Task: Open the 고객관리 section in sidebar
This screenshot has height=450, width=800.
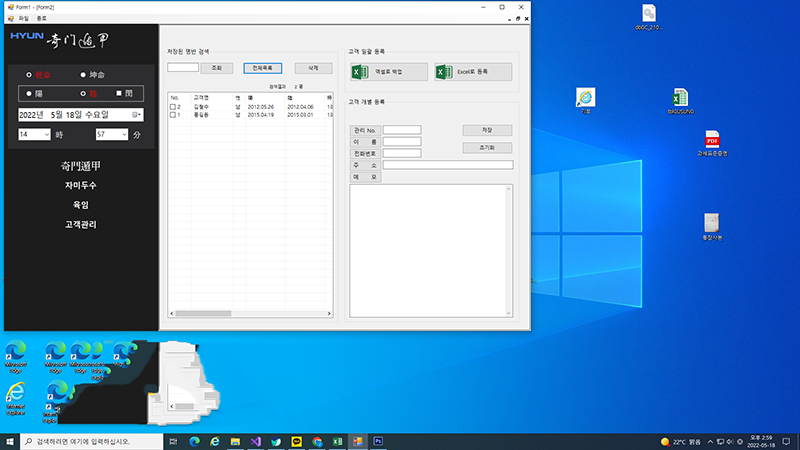Action: coord(81,224)
